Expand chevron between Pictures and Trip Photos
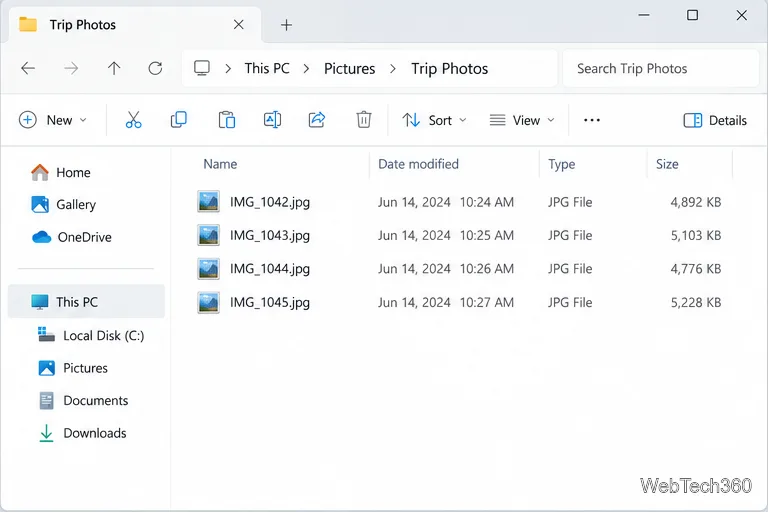 point(393,69)
